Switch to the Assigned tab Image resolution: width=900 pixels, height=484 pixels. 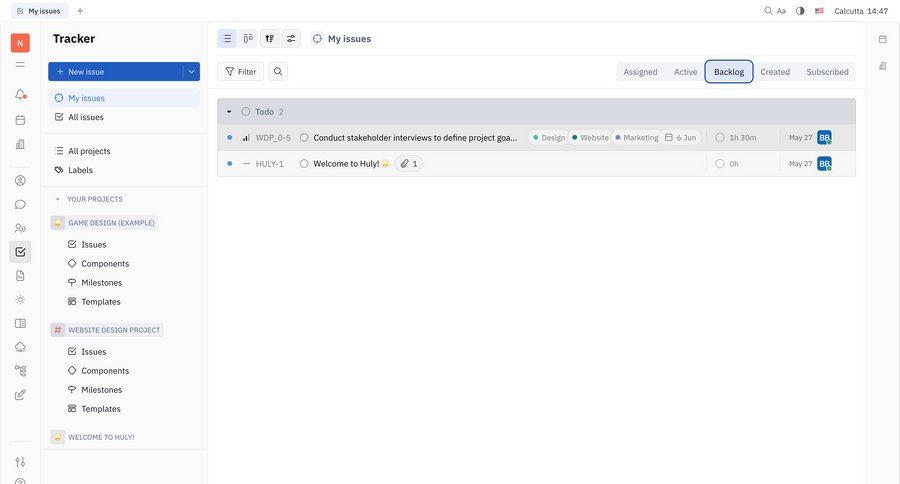coord(640,72)
